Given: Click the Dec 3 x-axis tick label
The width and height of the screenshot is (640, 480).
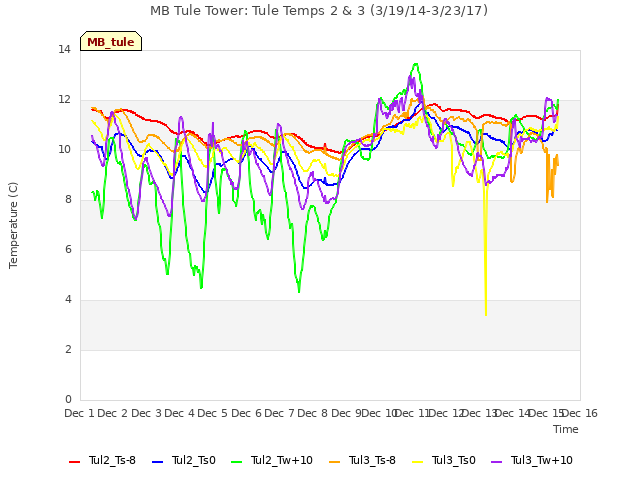Looking at the screenshot, I should [x=146, y=413].
